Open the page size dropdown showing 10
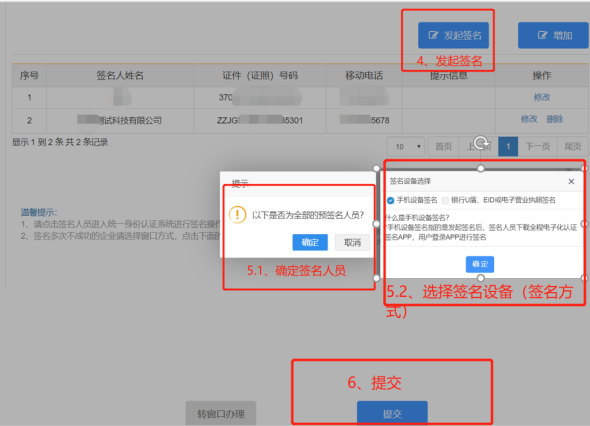The height and width of the screenshot is (426, 590). [406, 146]
